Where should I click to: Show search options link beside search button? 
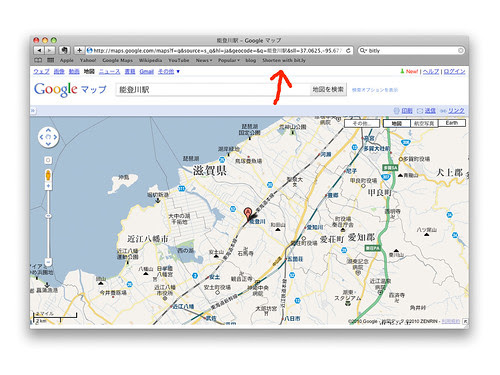click(375, 90)
